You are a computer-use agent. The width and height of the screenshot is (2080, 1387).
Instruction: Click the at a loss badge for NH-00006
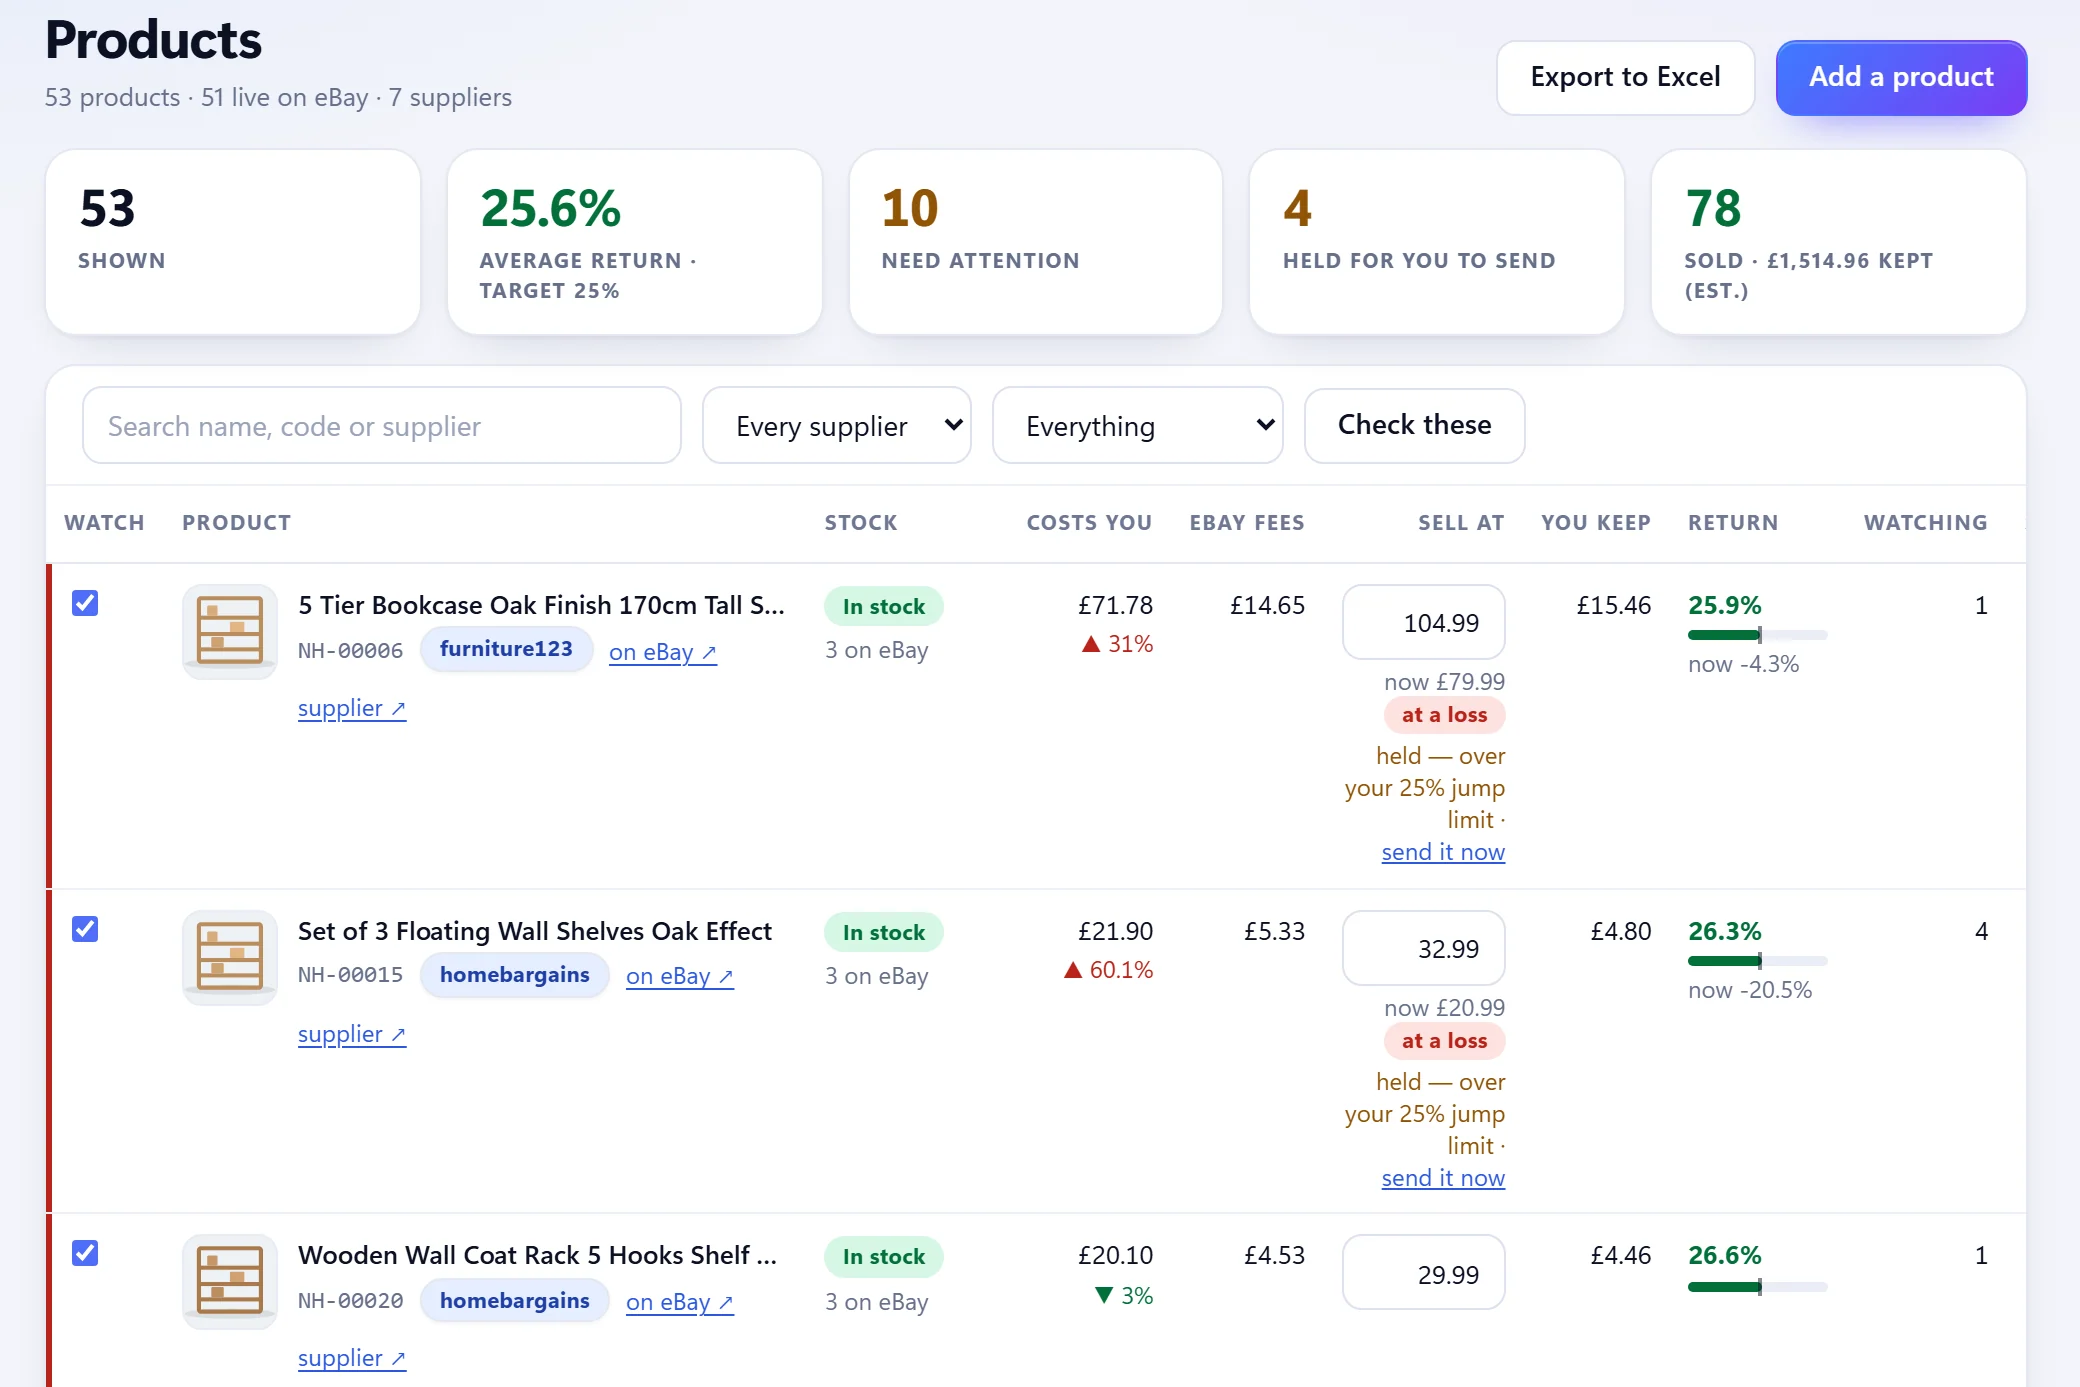point(1444,715)
